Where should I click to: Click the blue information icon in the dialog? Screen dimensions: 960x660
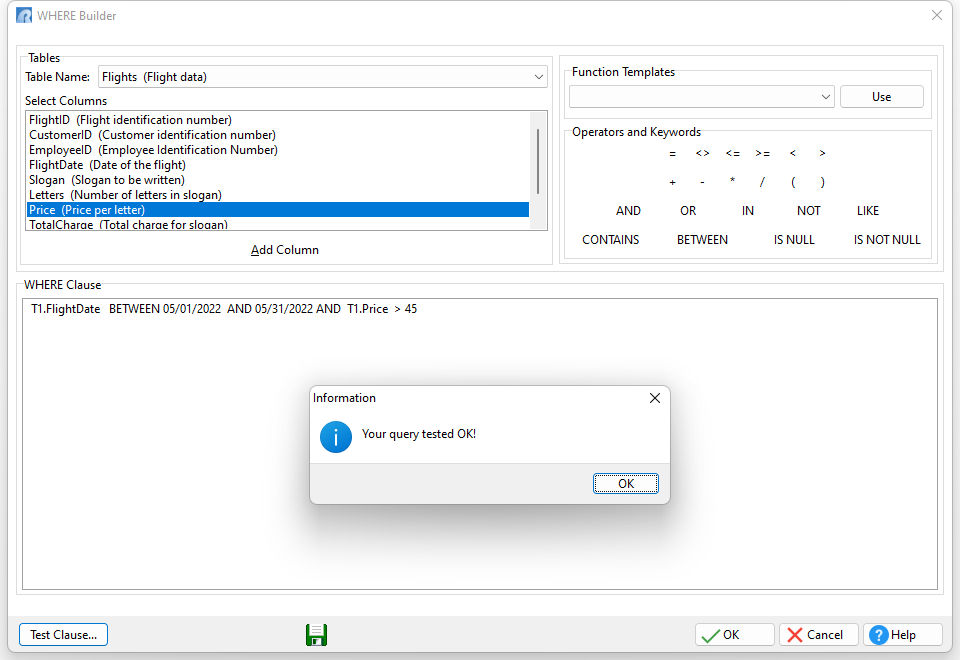(336, 437)
